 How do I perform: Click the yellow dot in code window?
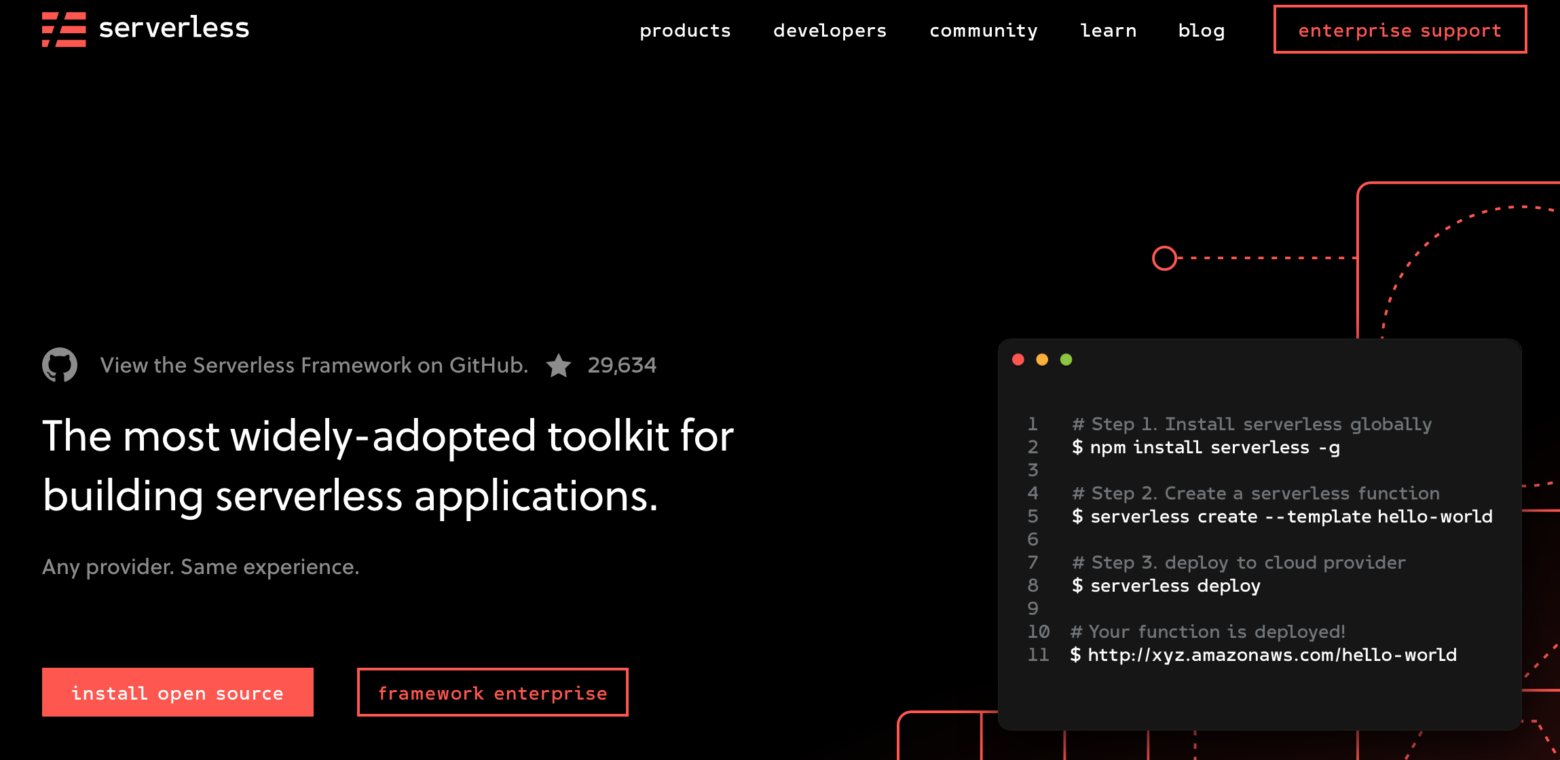tap(1042, 360)
